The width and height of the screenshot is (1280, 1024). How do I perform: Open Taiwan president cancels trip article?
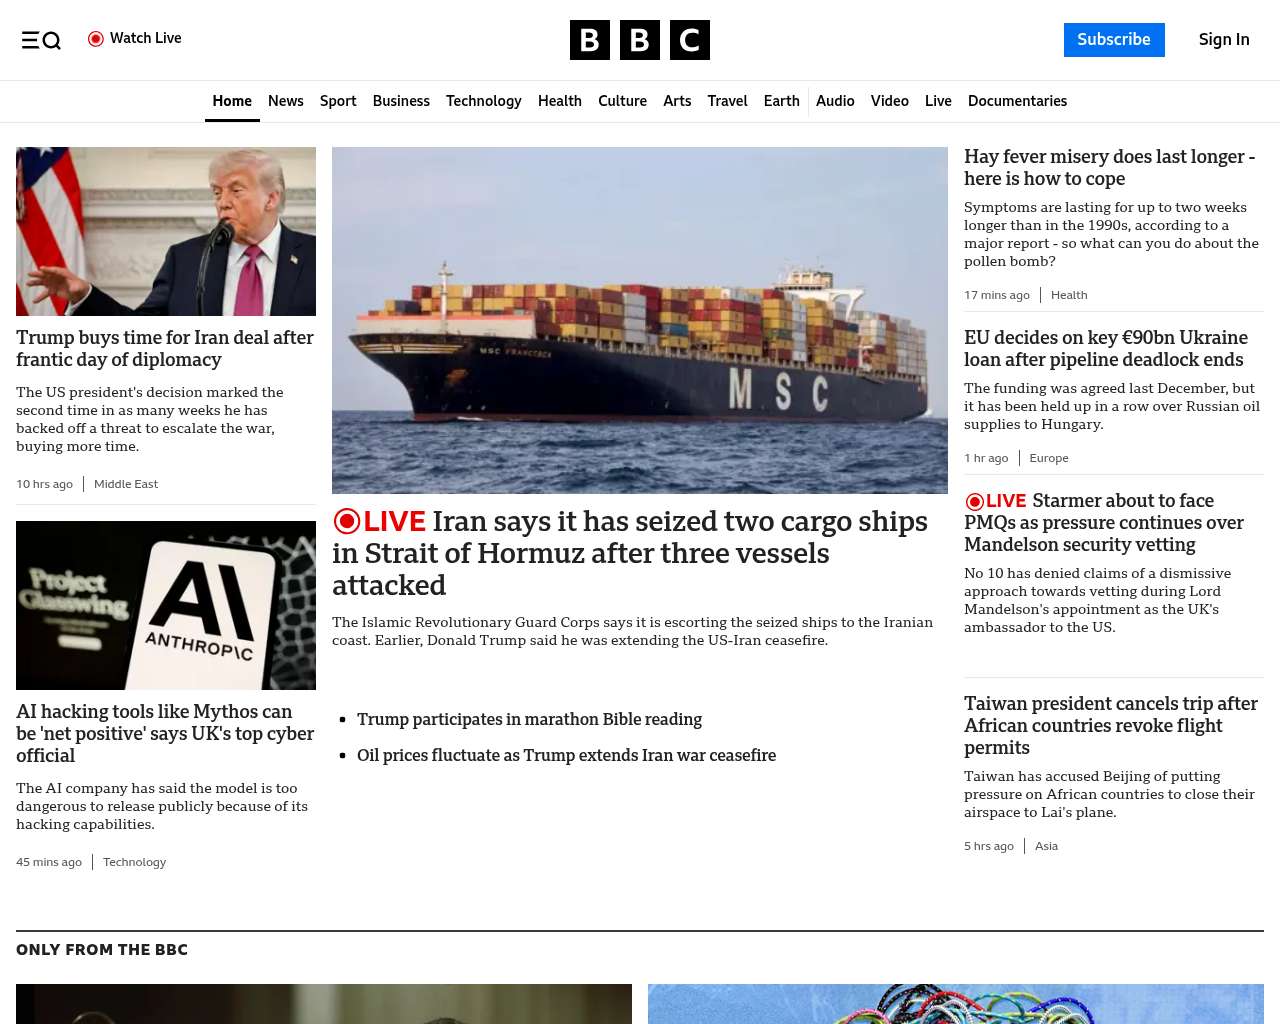coord(1111,725)
